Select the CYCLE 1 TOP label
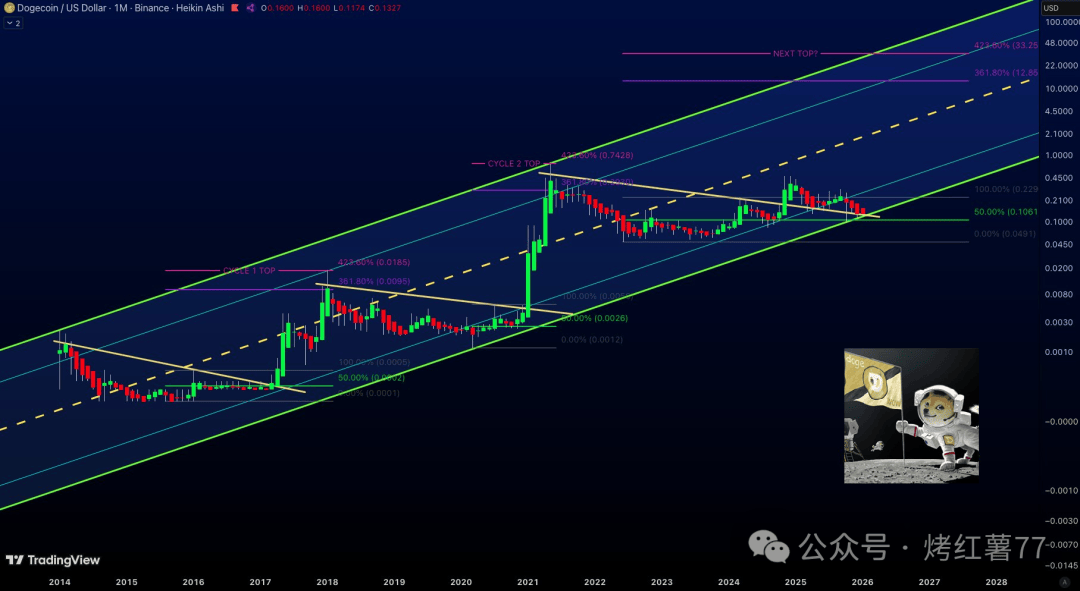Viewport: 1080px width, 591px height. pos(248,270)
